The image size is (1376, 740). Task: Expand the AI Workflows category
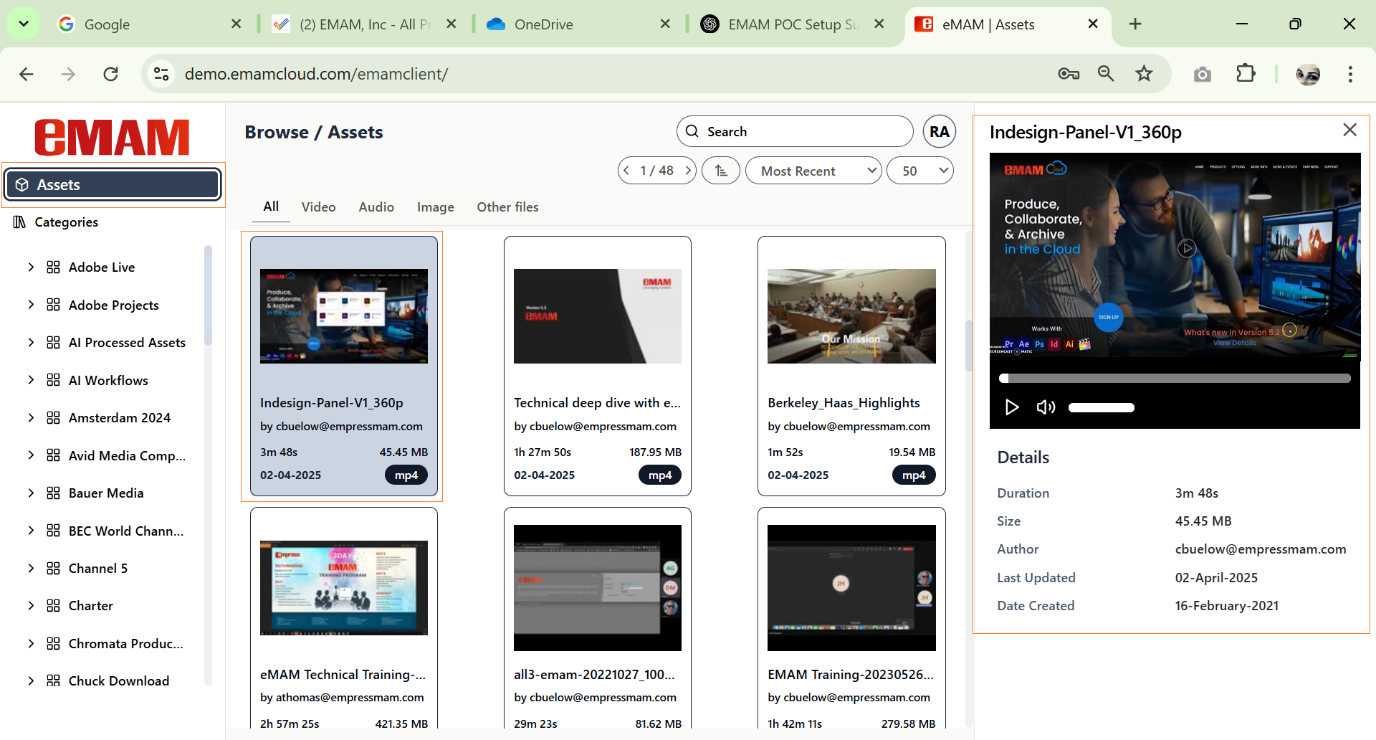point(31,380)
